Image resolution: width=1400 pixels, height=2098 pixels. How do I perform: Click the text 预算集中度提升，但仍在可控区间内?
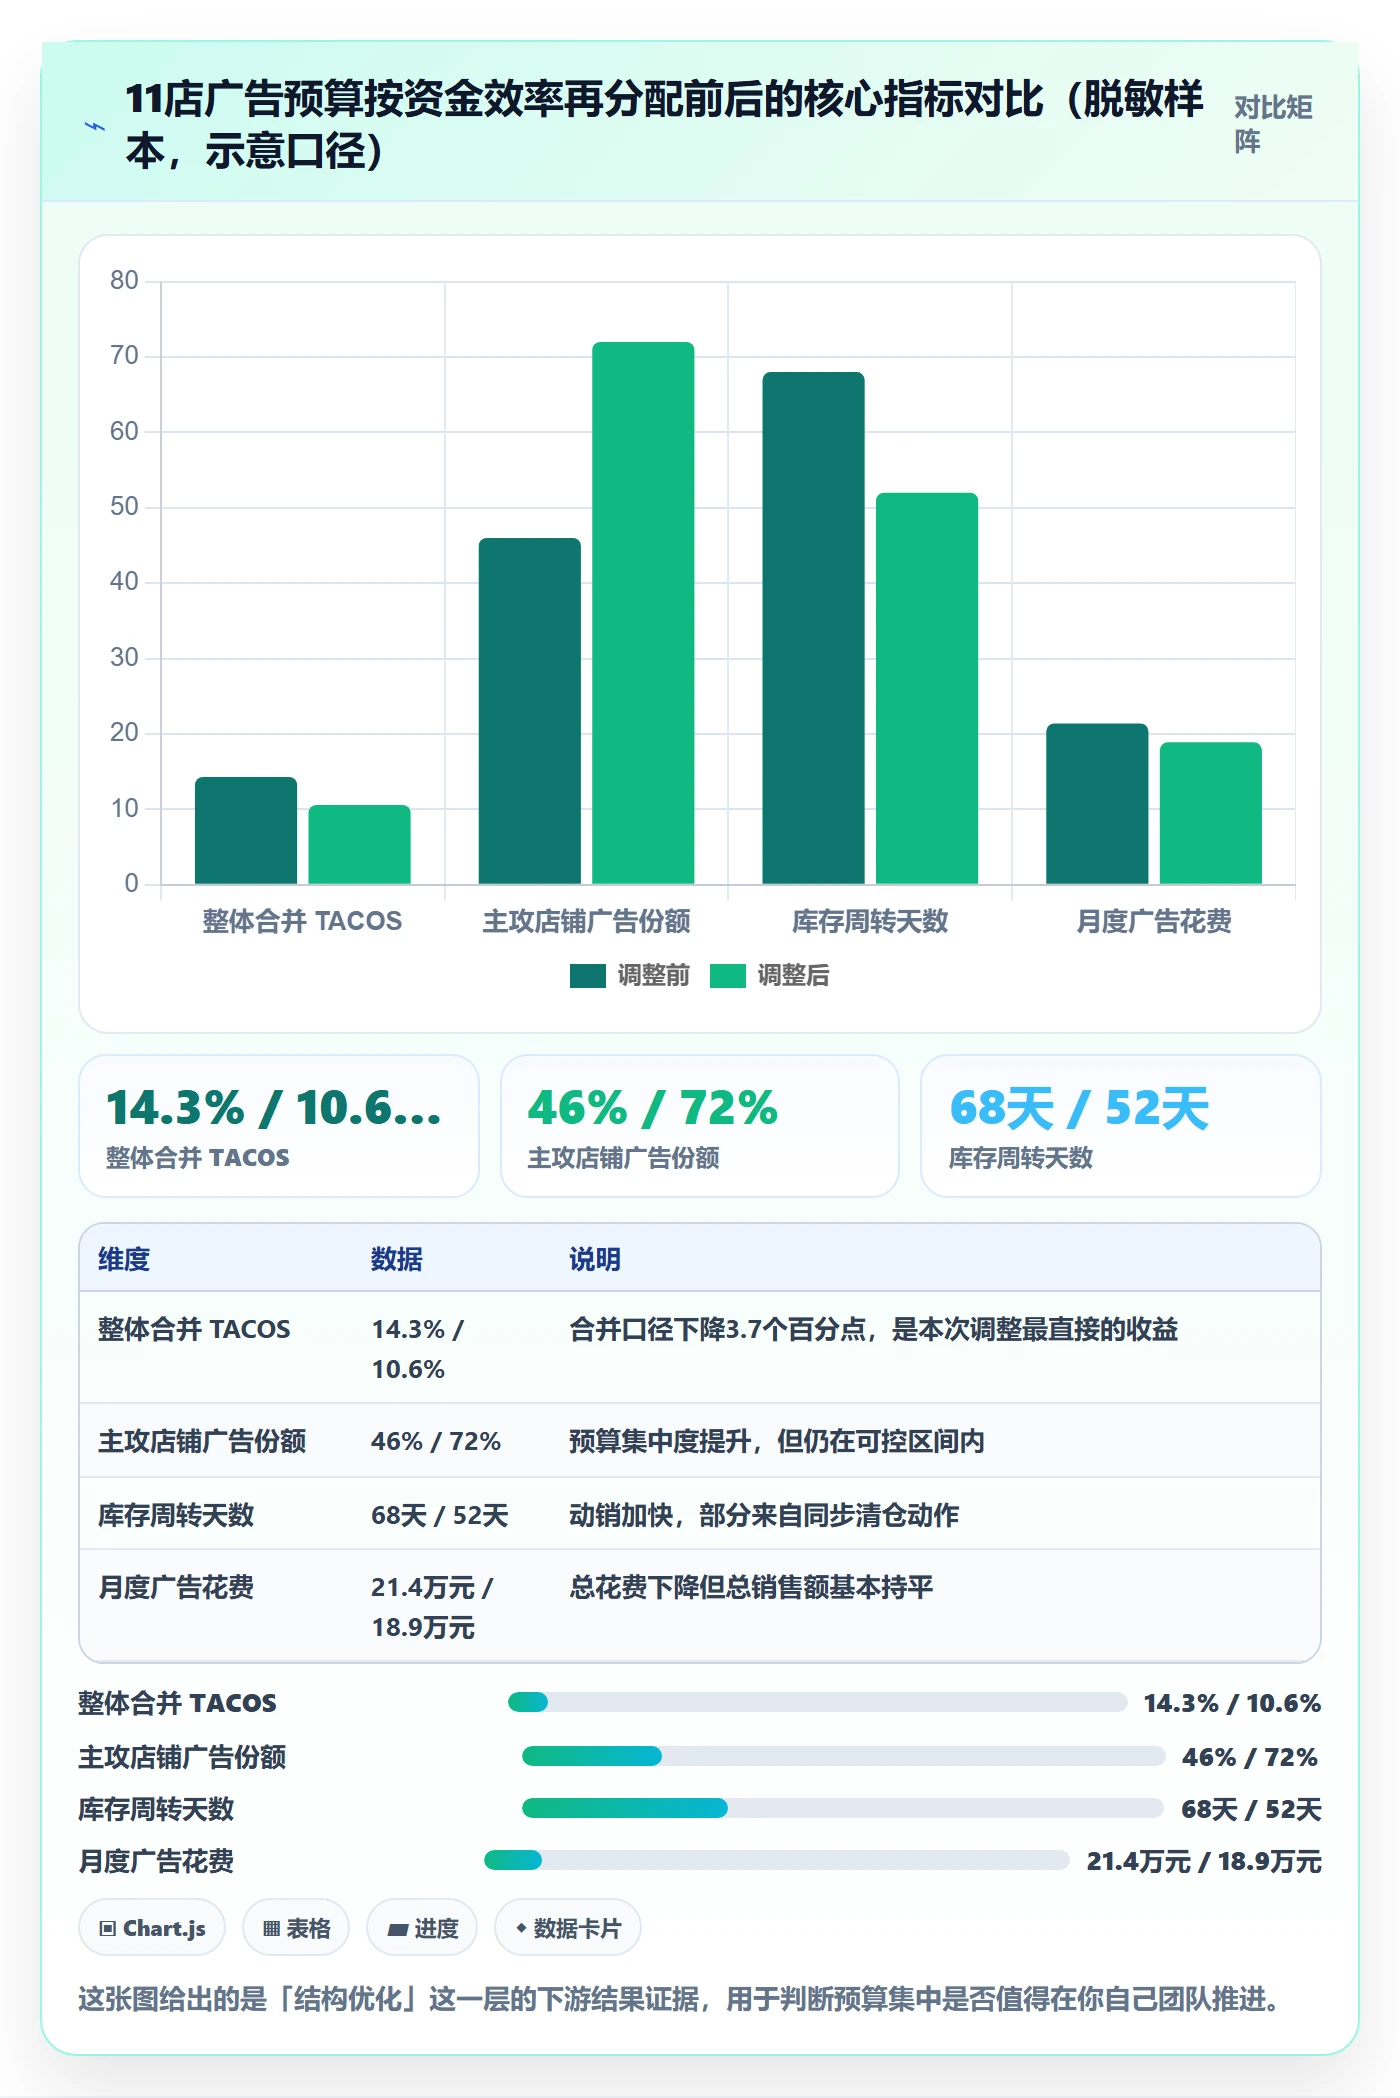[x=777, y=1441]
